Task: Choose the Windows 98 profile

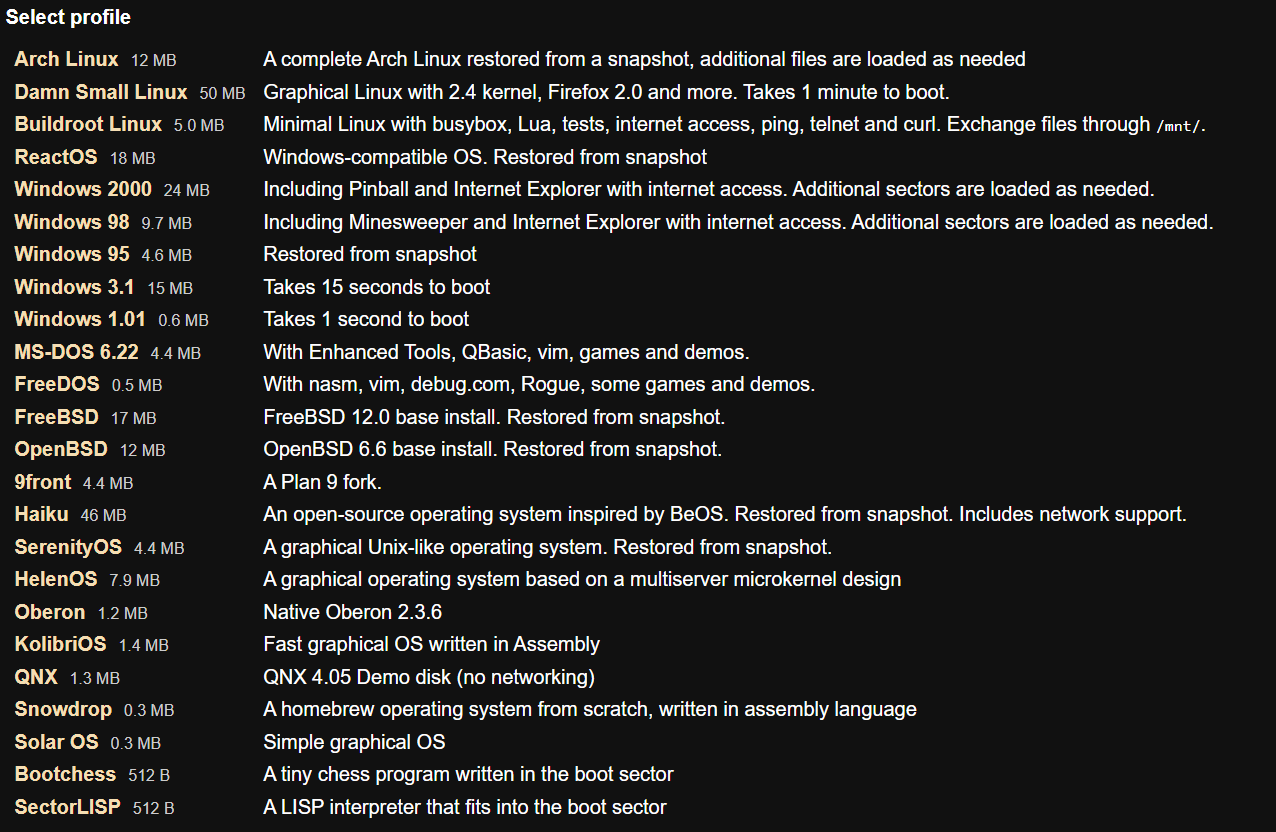Action: pyautogui.click(x=72, y=222)
